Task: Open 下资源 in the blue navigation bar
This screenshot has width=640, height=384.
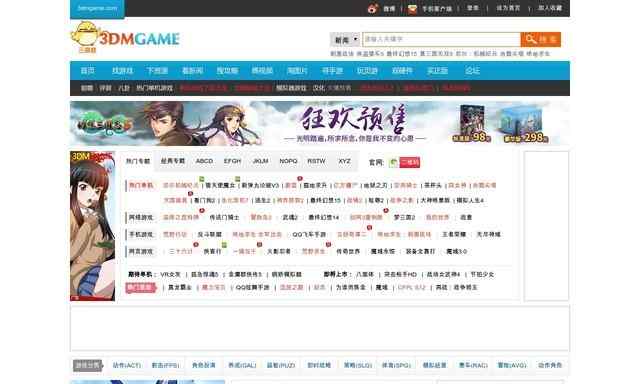Action: [157, 71]
